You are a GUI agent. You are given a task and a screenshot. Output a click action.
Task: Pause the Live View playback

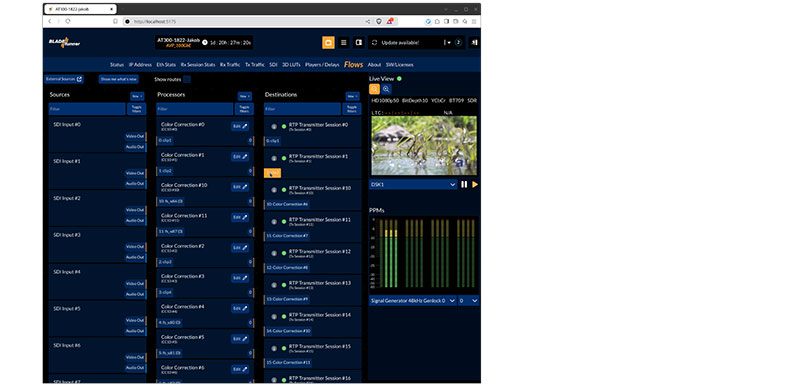click(x=464, y=185)
